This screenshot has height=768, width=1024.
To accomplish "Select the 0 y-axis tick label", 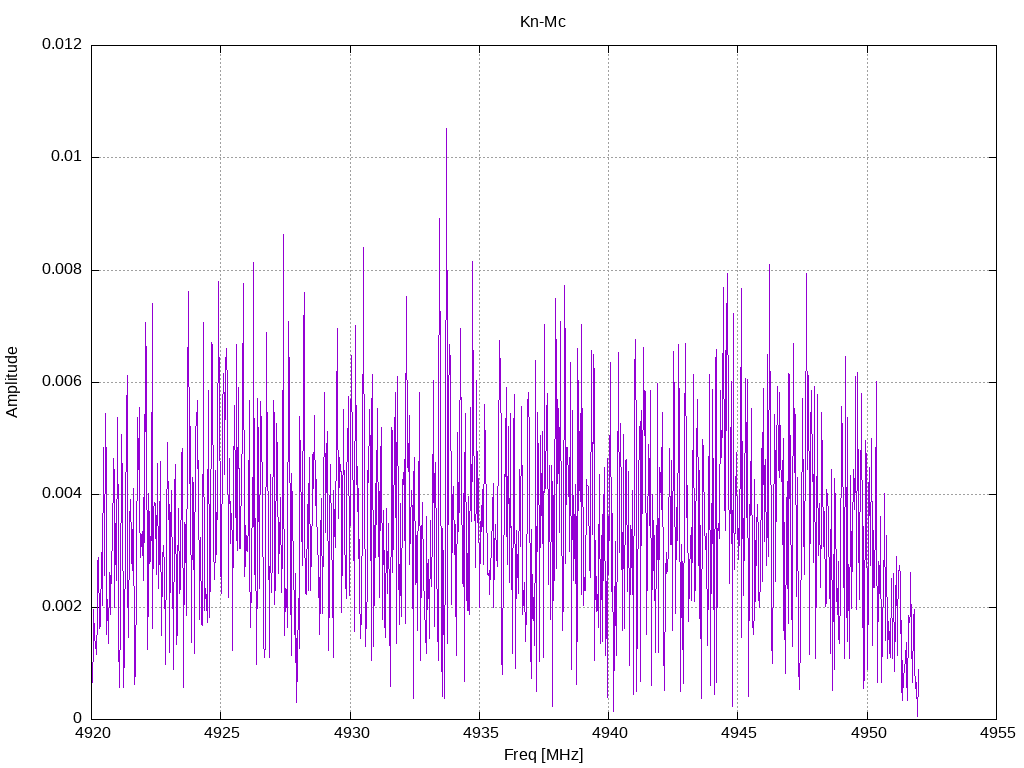I will (x=78, y=718).
